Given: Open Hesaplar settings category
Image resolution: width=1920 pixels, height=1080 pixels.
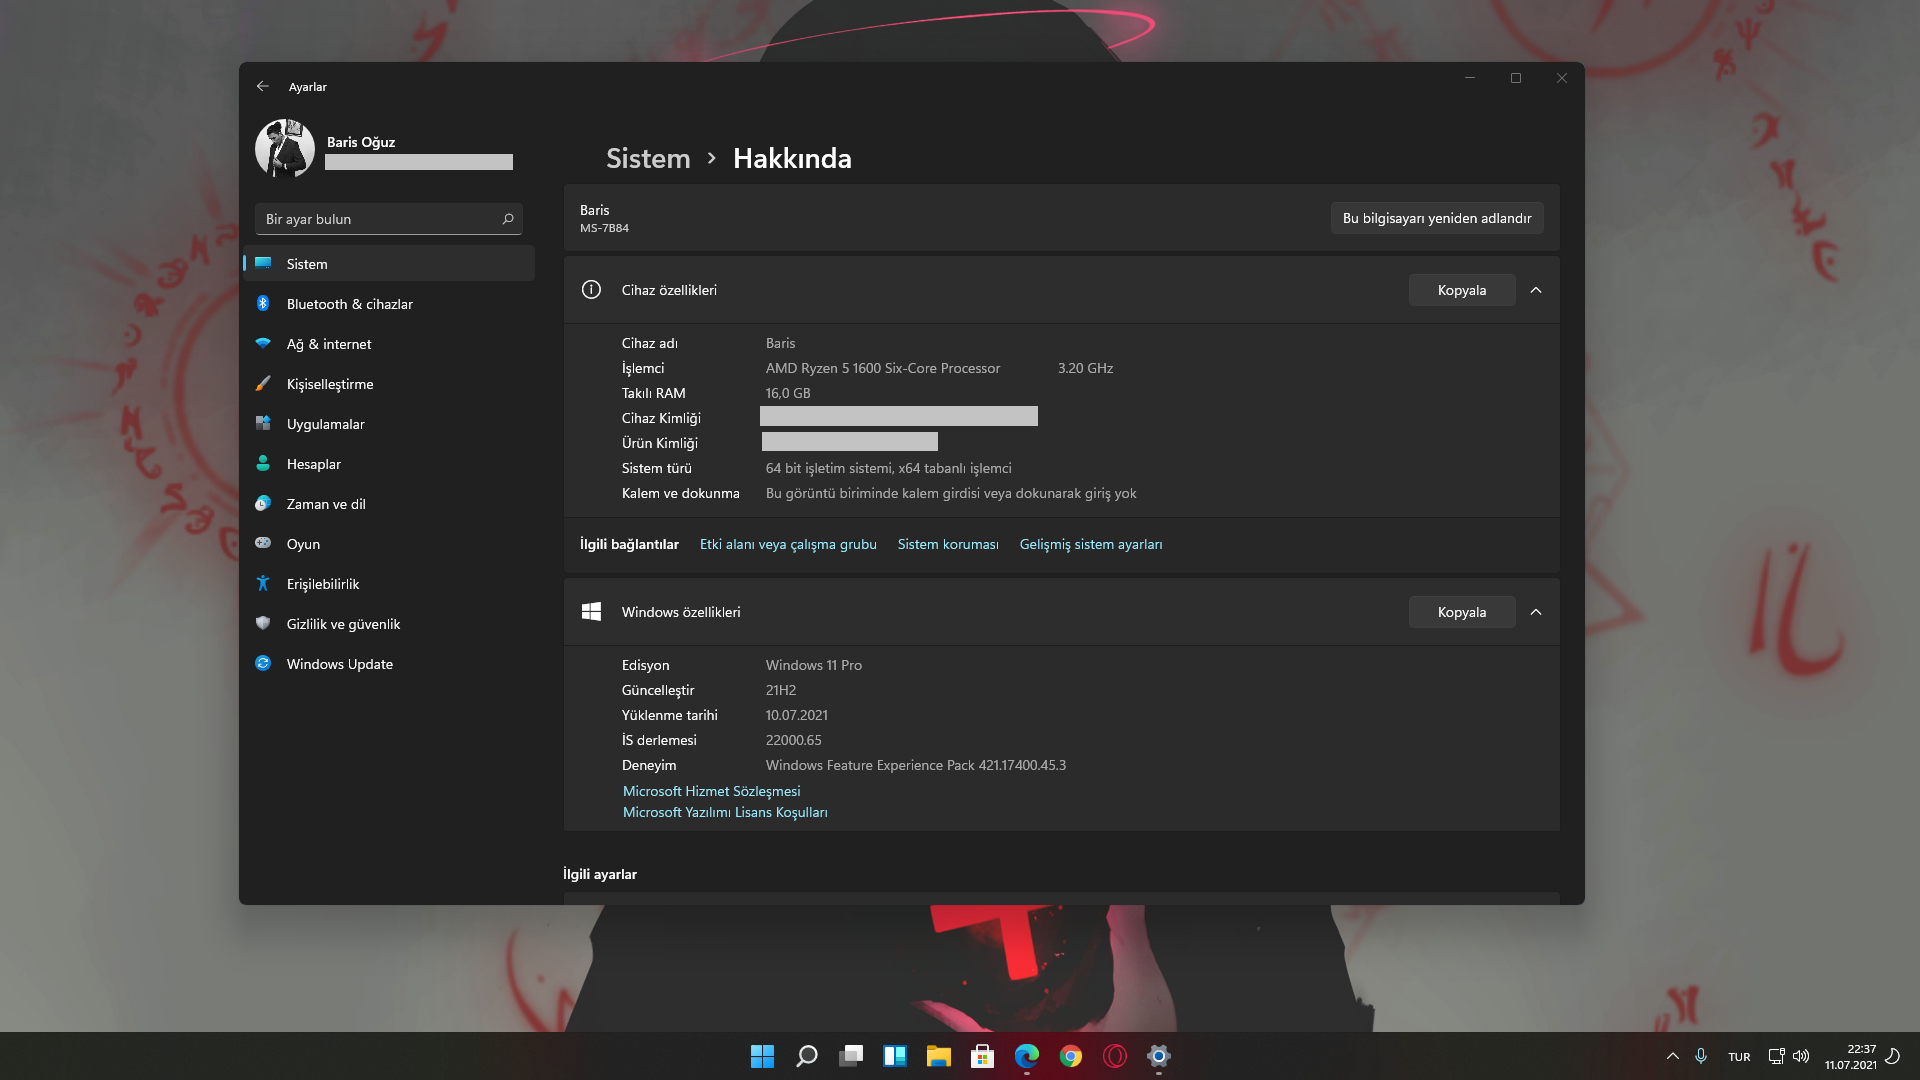Looking at the screenshot, I should tap(313, 464).
